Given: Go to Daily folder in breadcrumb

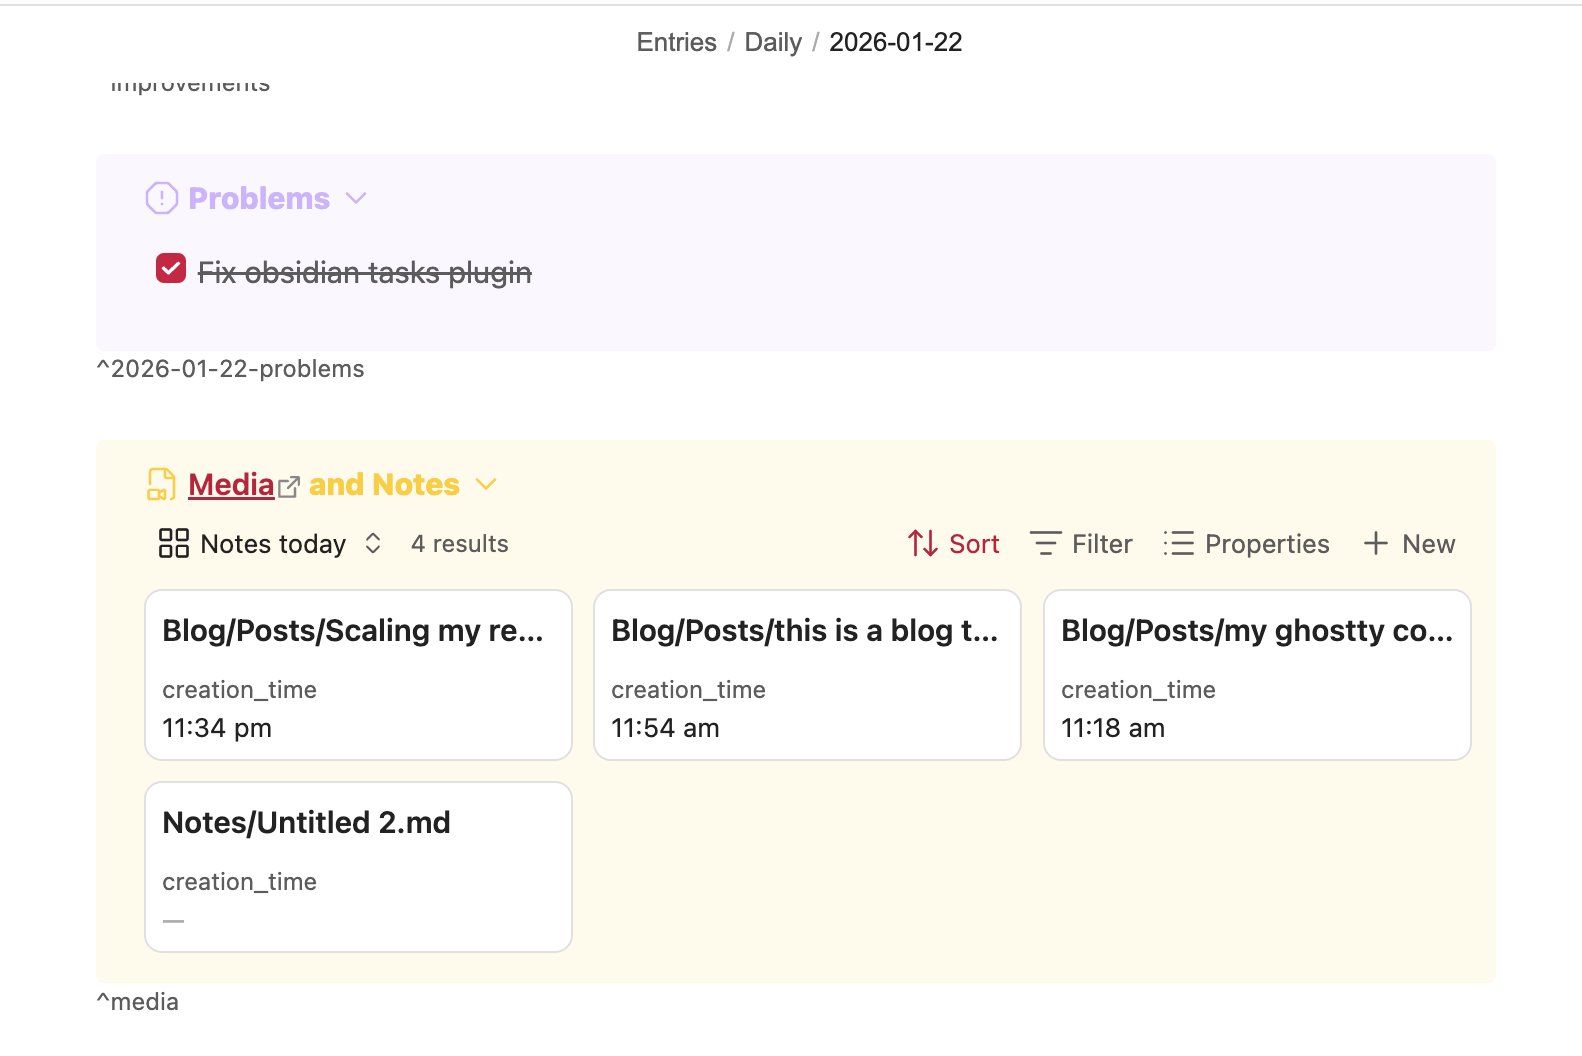Looking at the screenshot, I should coord(772,42).
